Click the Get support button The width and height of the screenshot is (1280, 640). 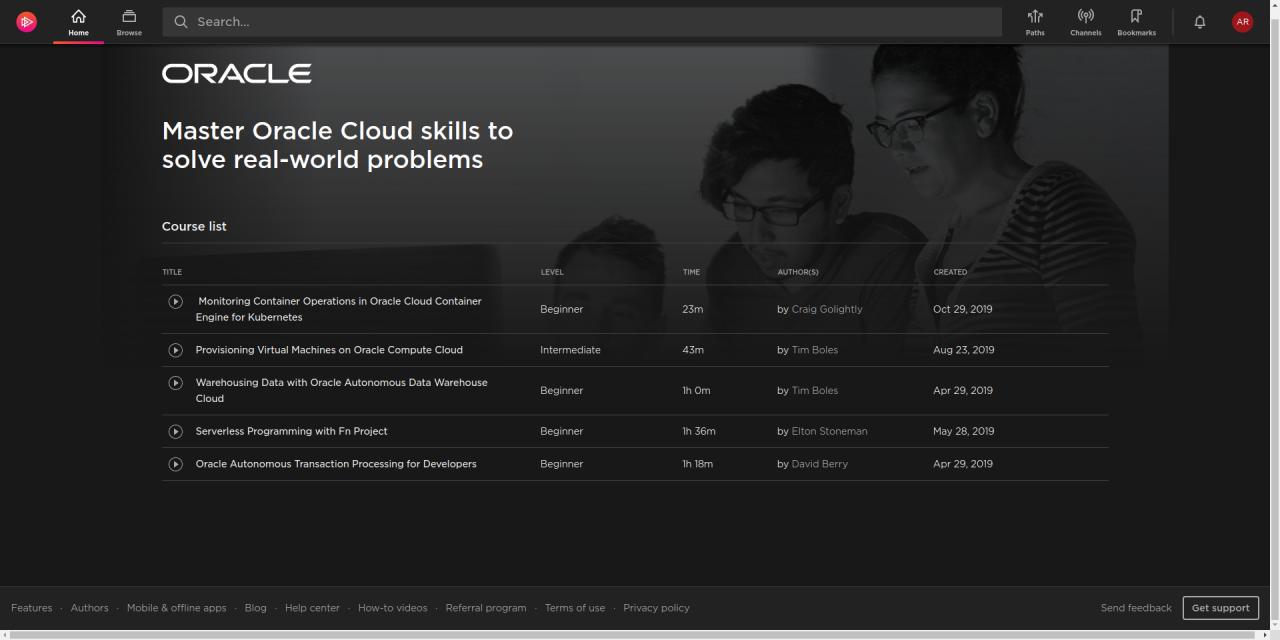tap(1220, 607)
